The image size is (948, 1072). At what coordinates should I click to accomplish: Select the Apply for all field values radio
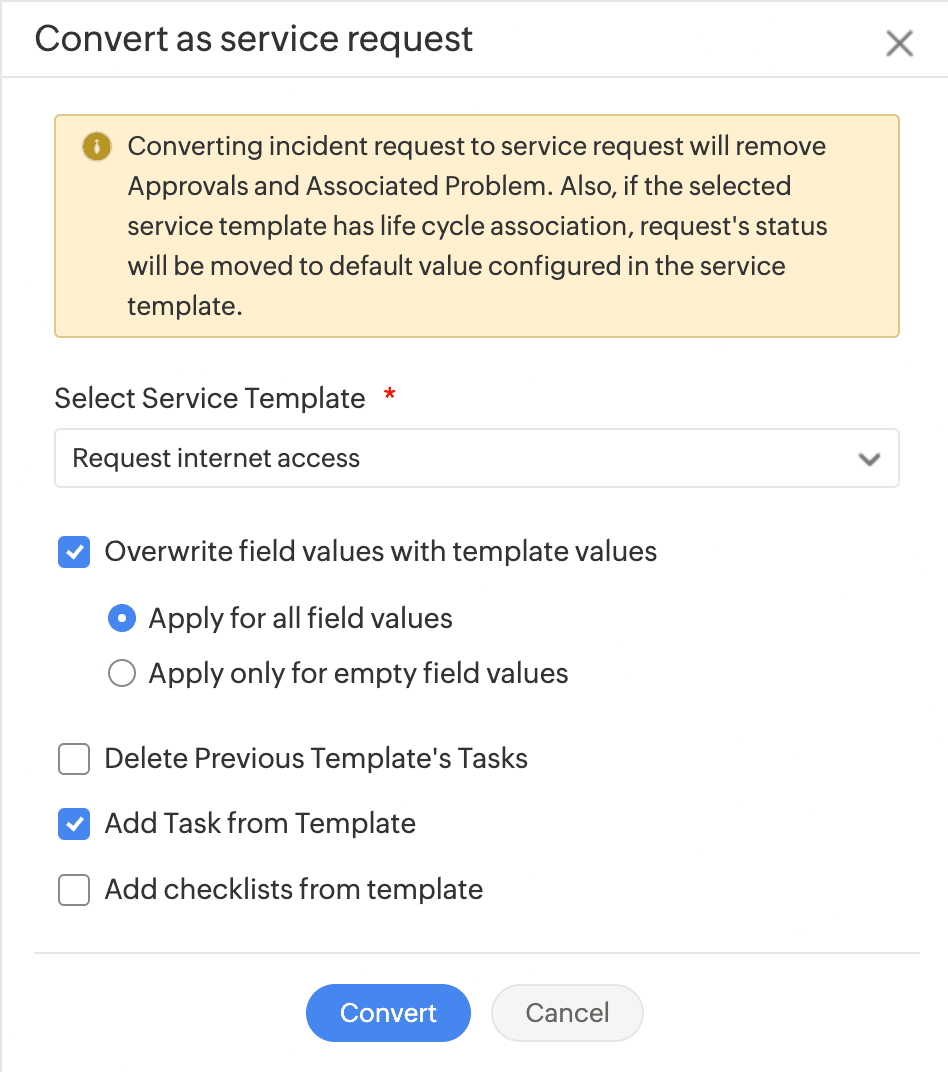(122, 619)
